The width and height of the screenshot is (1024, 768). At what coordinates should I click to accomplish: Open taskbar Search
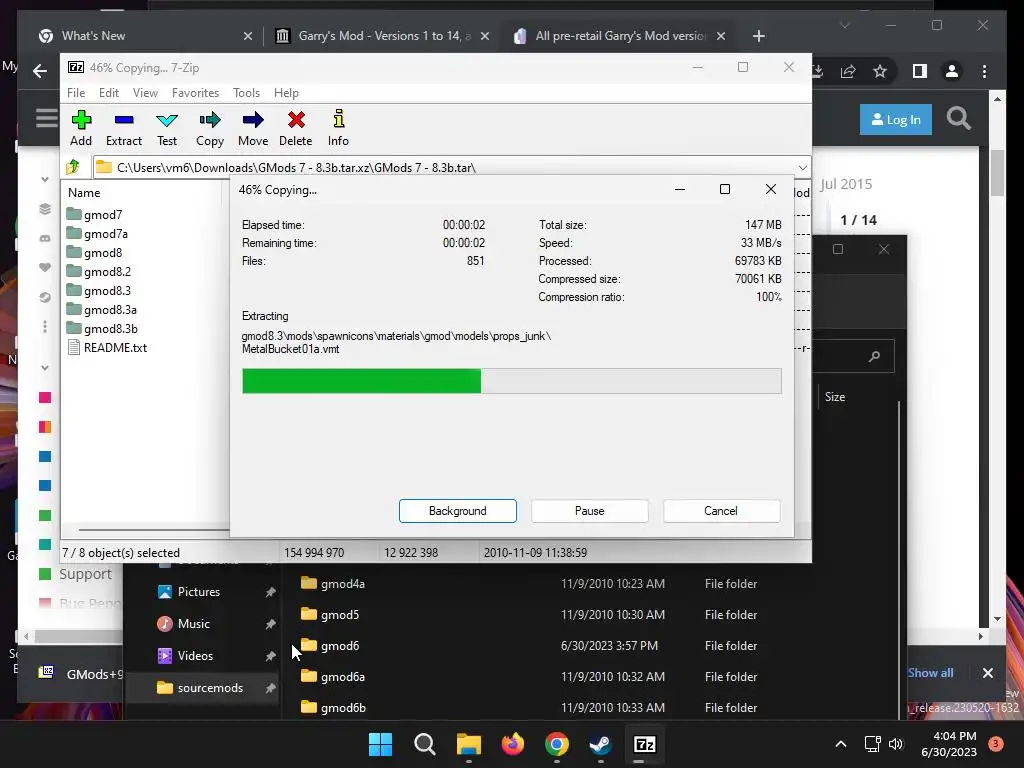[424, 744]
